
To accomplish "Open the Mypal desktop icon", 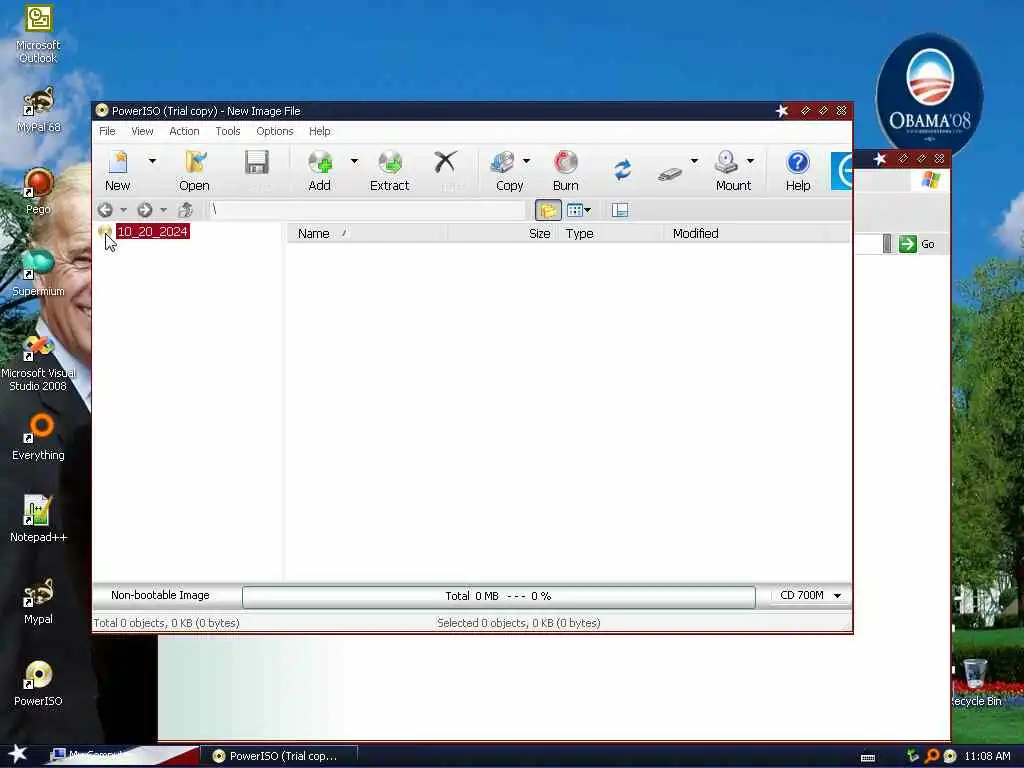I will point(38,601).
